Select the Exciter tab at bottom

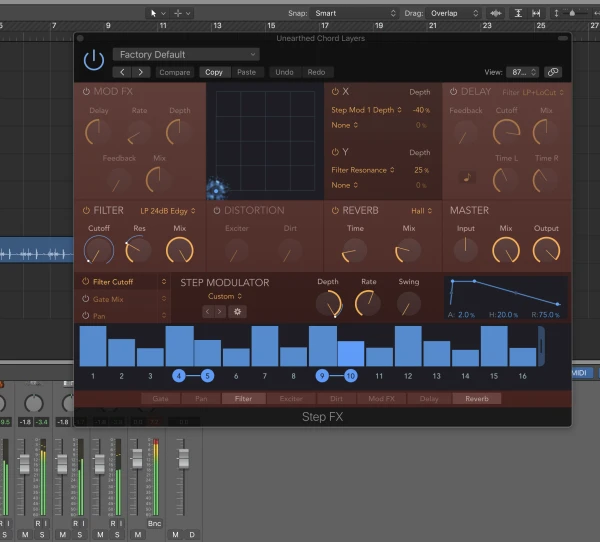click(x=291, y=399)
